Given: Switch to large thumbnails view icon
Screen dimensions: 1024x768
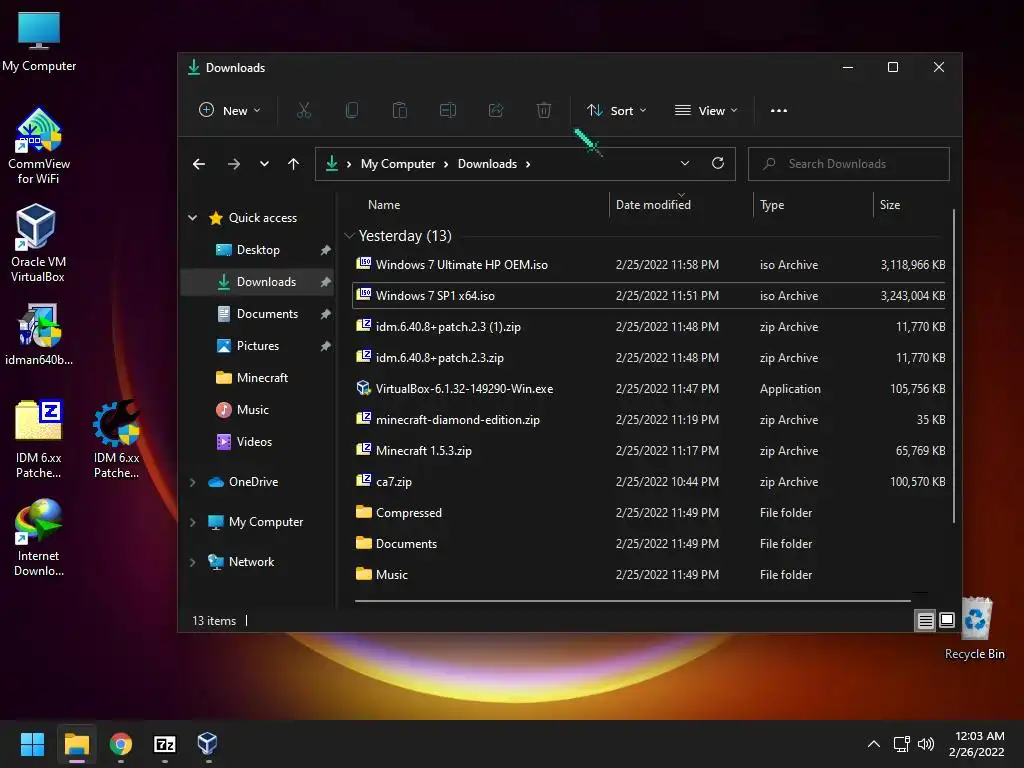Looking at the screenshot, I should click(x=947, y=620).
